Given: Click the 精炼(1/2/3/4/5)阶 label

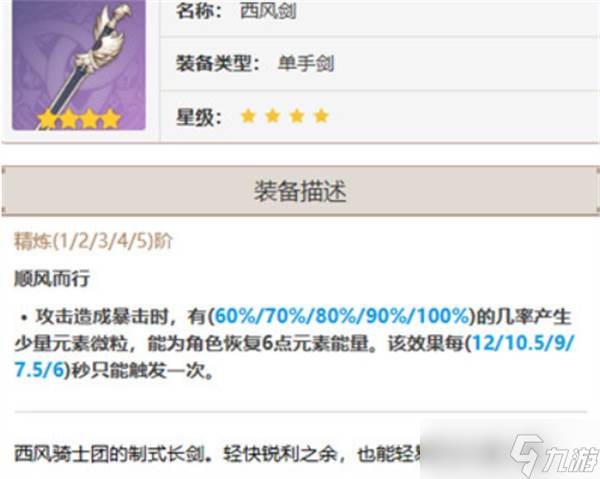Looking at the screenshot, I should [x=93, y=241].
